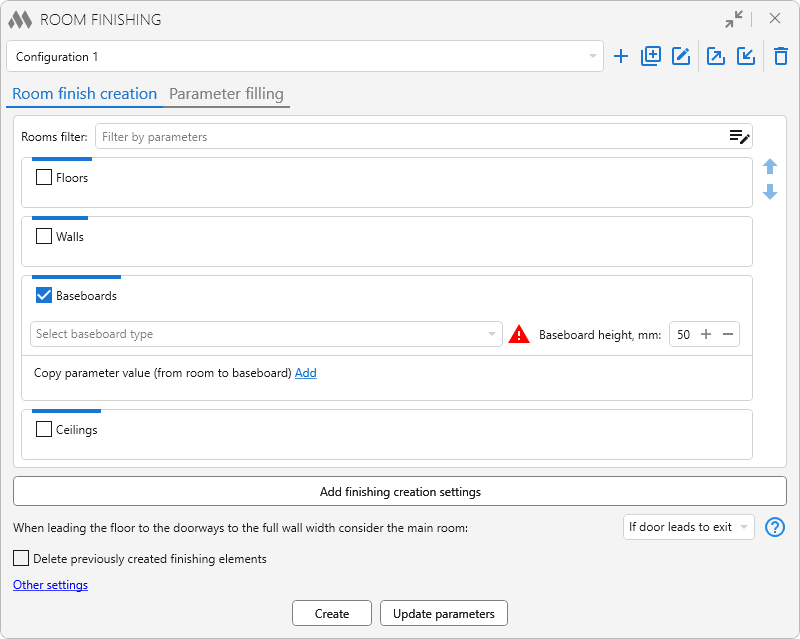Switch to the Parameter filling tab

pos(226,94)
